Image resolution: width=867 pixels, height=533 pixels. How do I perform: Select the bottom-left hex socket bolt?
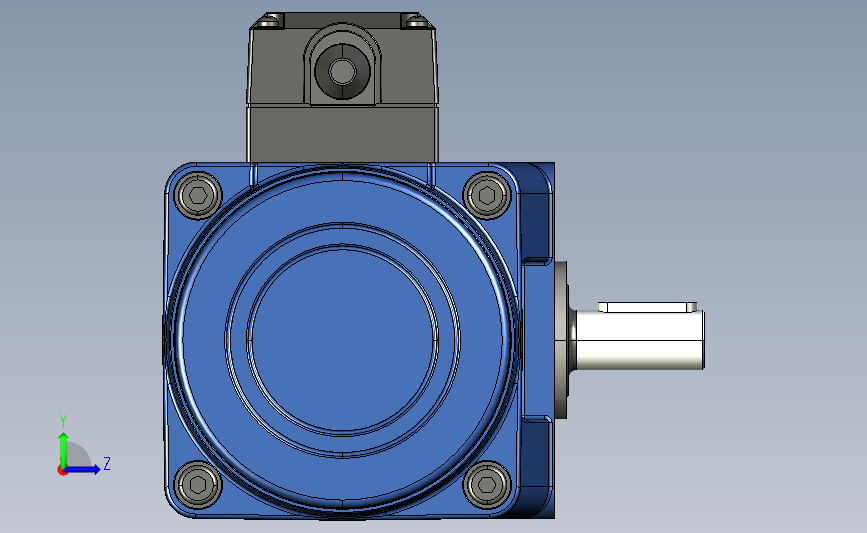pos(198,485)
